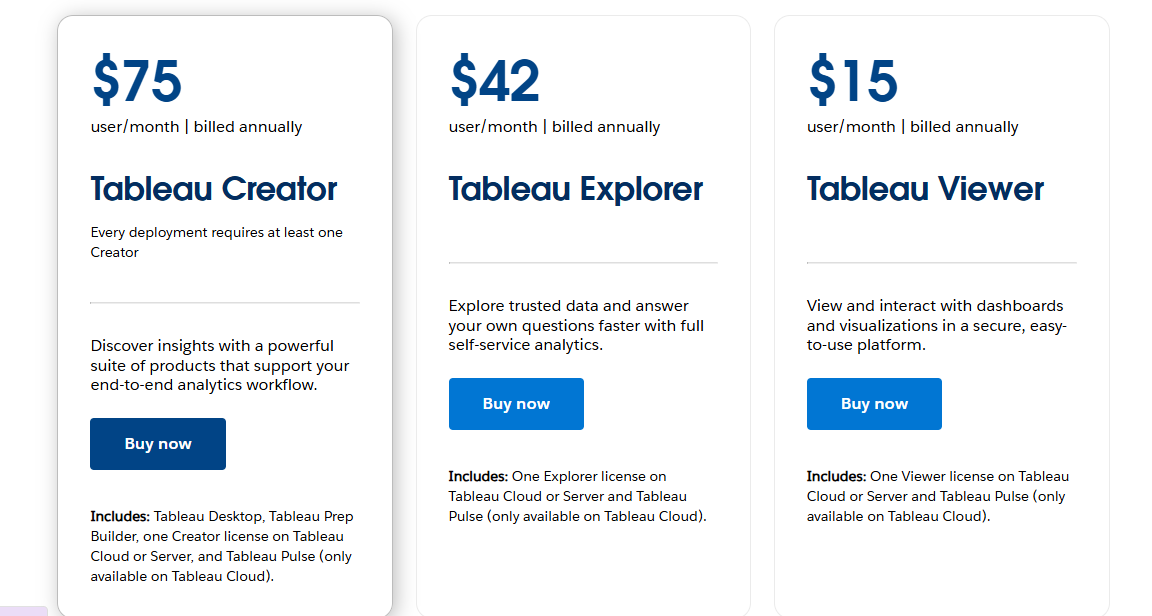
Task: Click billed annually under the Explorer price
Action: pyautogui.click(x=606, y=126)
